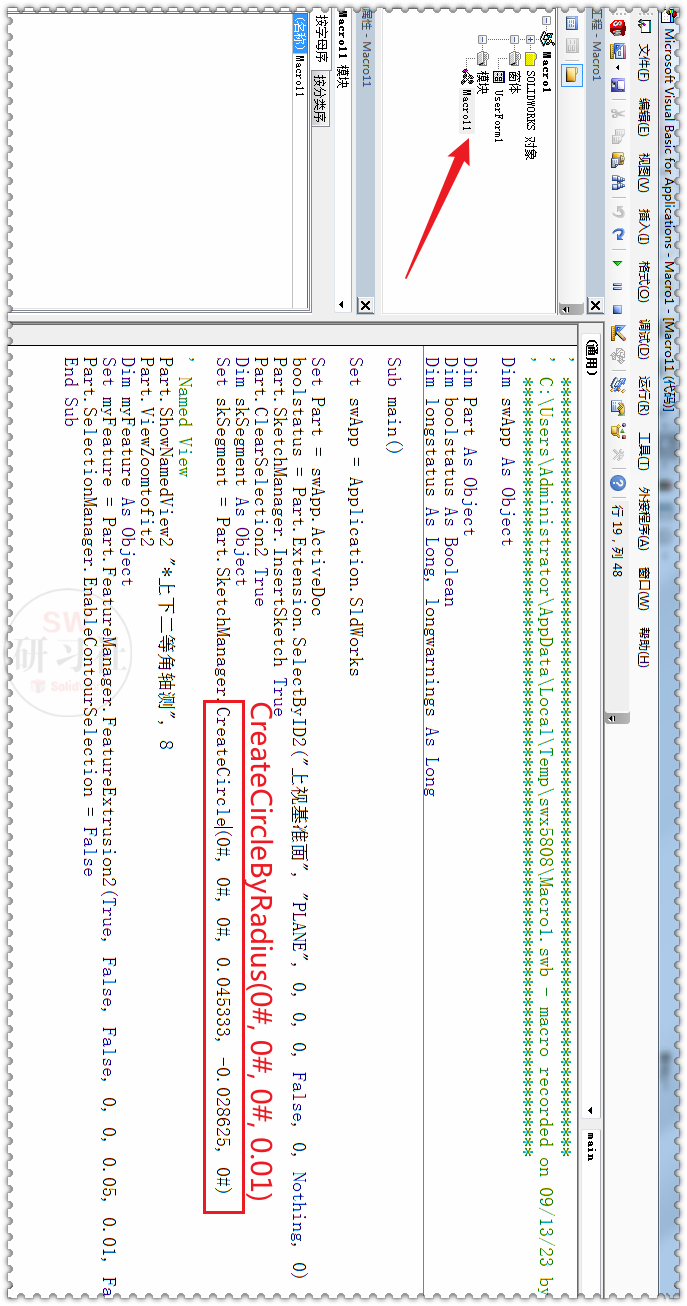
Task: Open the 窗口(W) menu
Action: click(644, 587)
